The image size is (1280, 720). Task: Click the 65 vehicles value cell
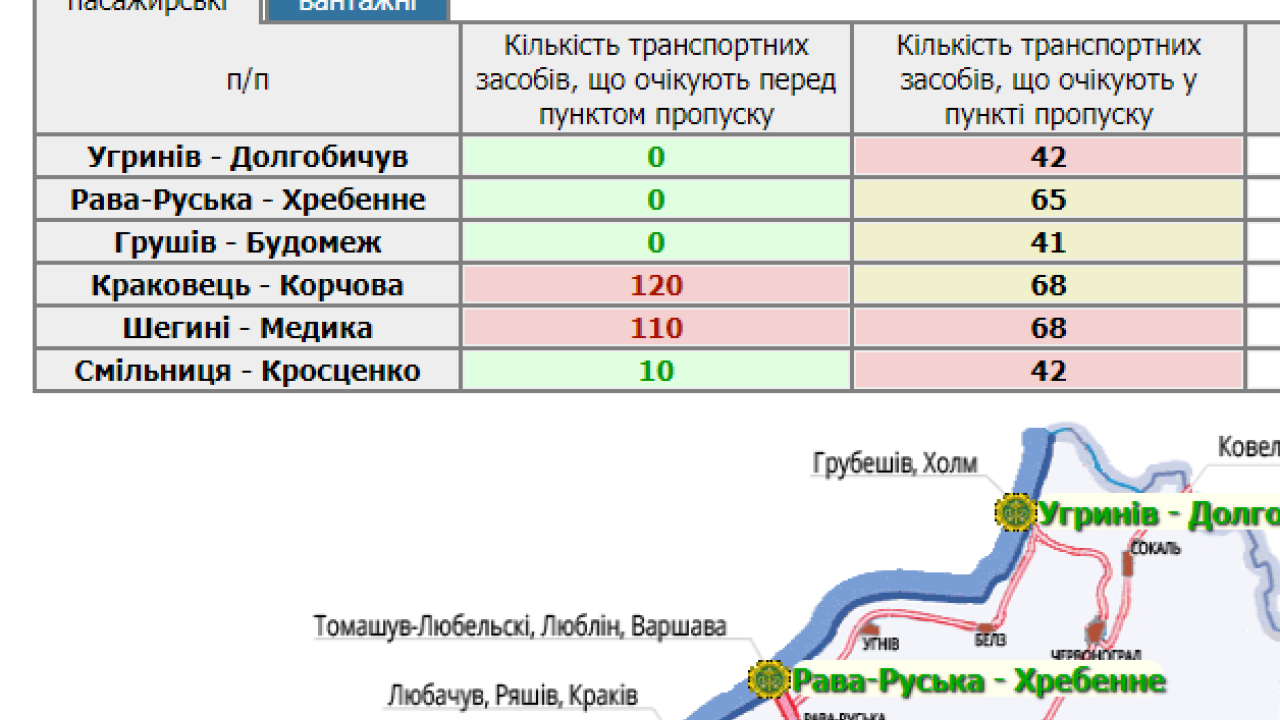click(1048, 200)
